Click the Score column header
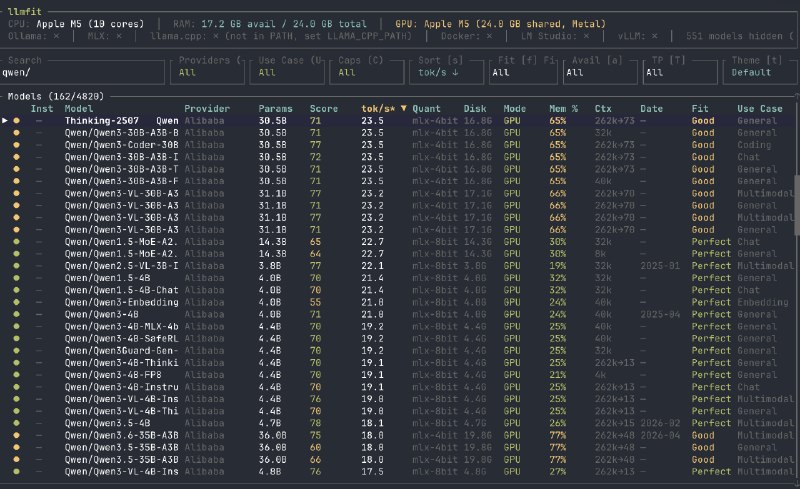The width and height of the screenshot is (800, 489). [x=323, y=108]
